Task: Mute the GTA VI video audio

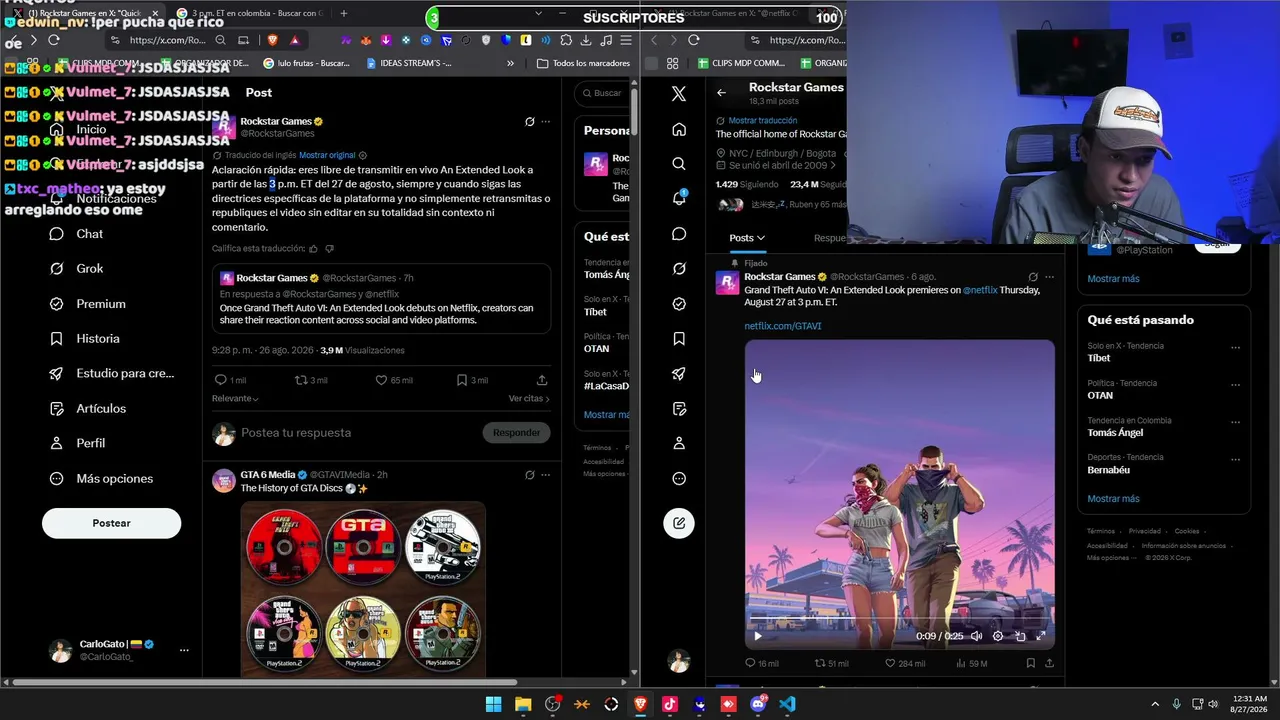Action: click(x=976, y=636)
